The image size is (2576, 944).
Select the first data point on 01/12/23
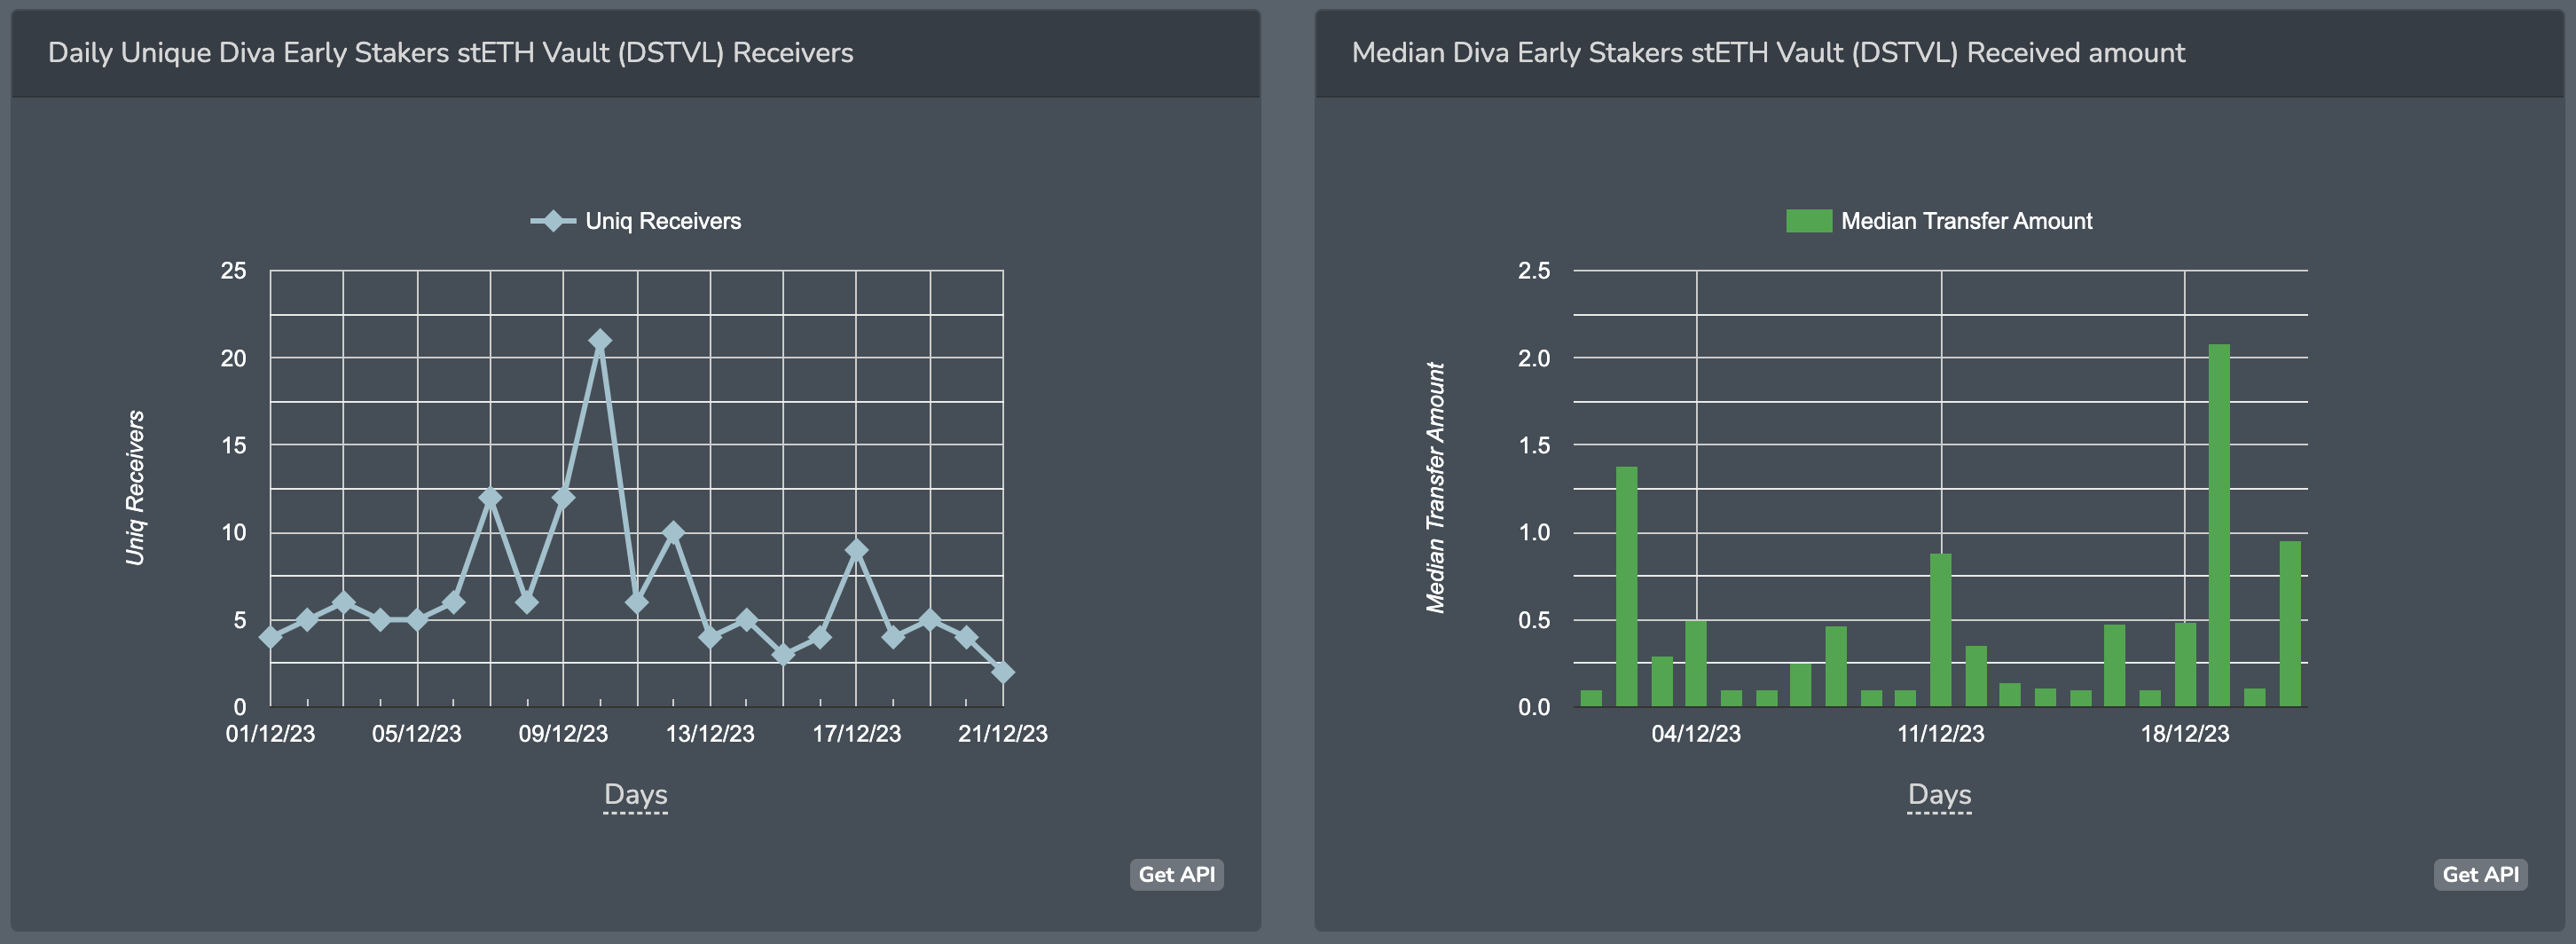point(270,637)
